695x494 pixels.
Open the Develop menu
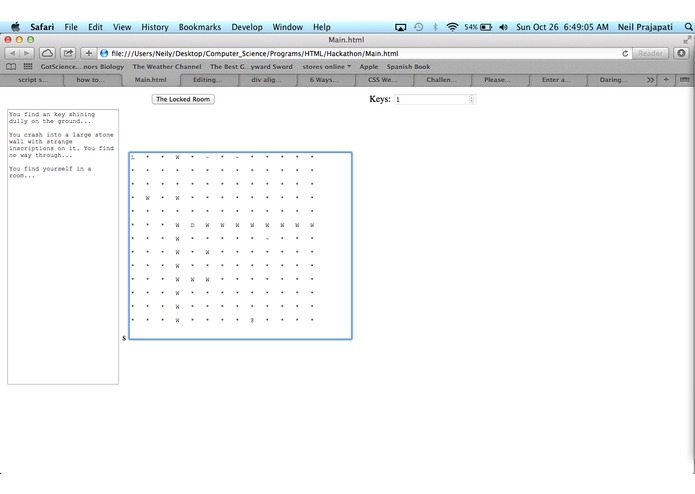[247, 27]
